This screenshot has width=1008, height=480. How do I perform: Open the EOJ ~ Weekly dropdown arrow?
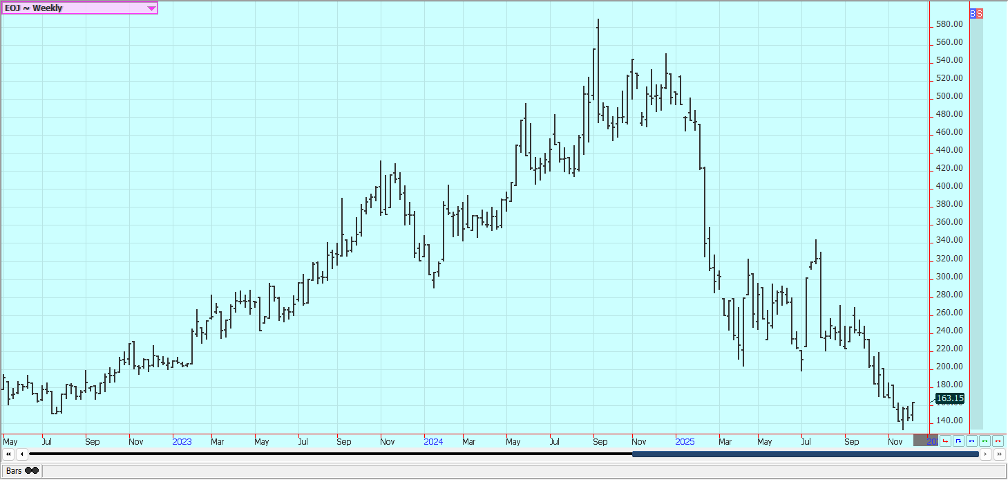coord(151,8)
